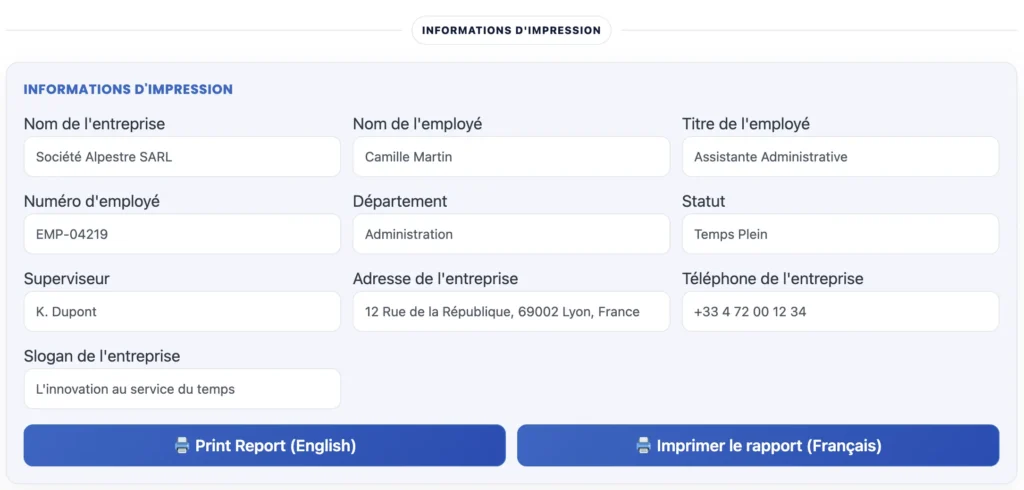Focus the Superviseur field with K. Dupont
Screen dimensions: 1024x490
tap(182, 312)
